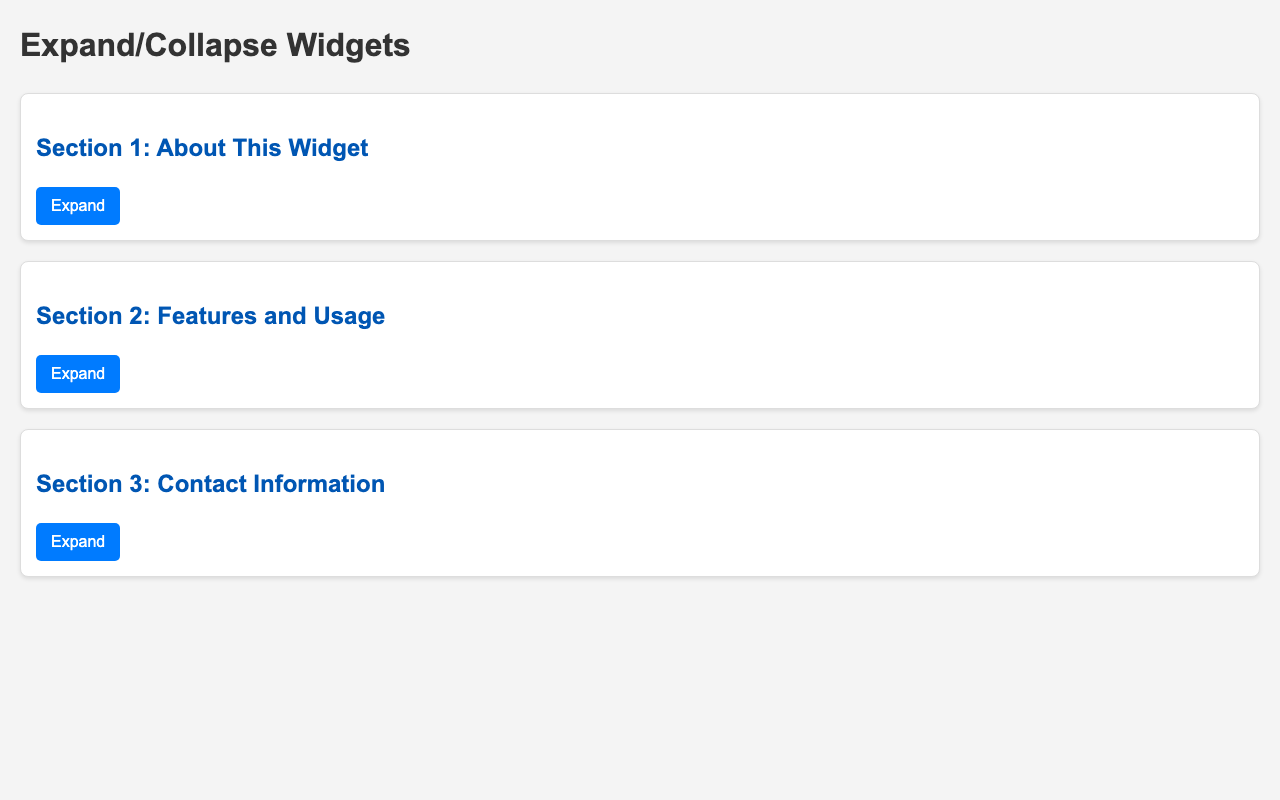Click the words "Contact Information"

[x=271, y=484]
